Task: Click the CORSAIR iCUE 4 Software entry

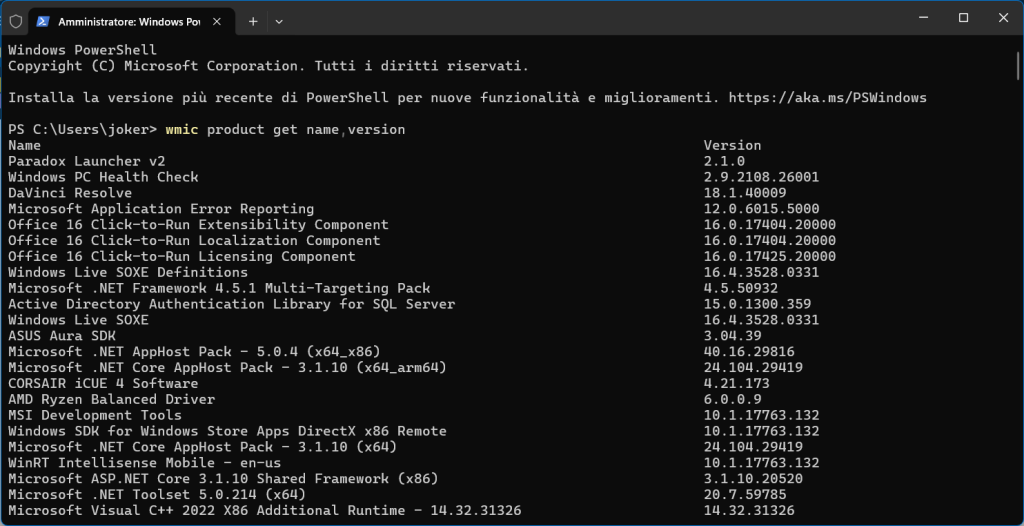Action: coord(103,383)
